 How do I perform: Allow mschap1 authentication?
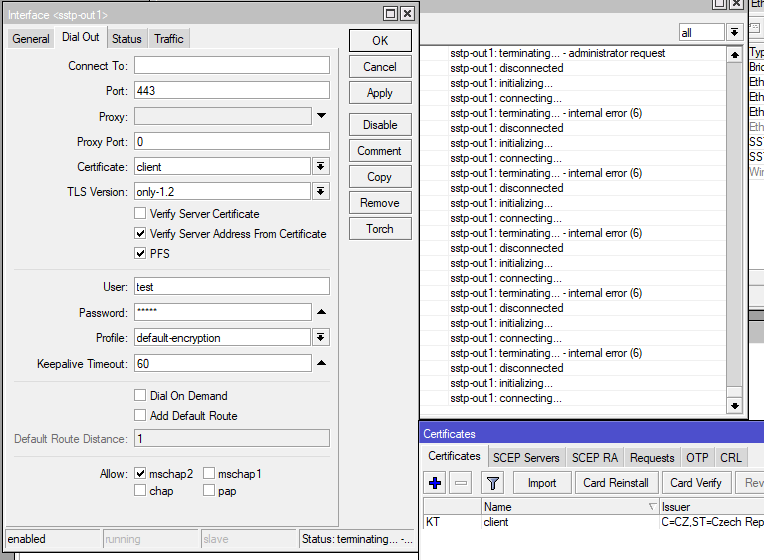209,473
